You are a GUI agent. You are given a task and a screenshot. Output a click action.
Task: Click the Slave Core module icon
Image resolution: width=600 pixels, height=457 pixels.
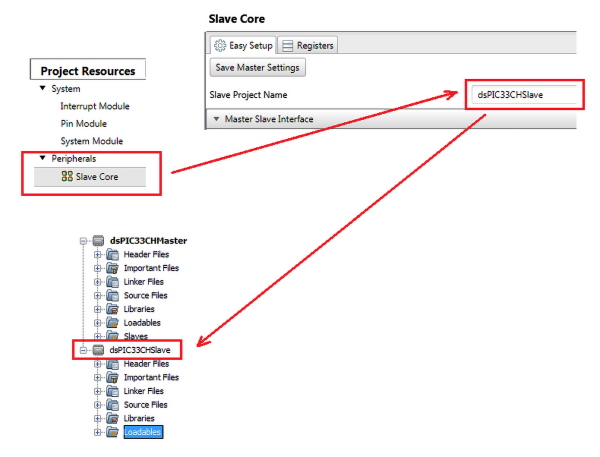pyautogui.click(x=67, y=176)
